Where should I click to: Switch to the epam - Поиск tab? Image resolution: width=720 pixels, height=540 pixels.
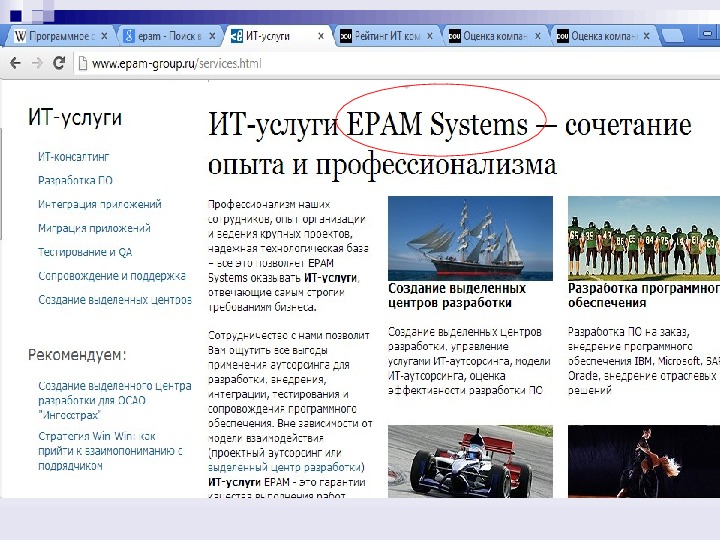[170, 36]
